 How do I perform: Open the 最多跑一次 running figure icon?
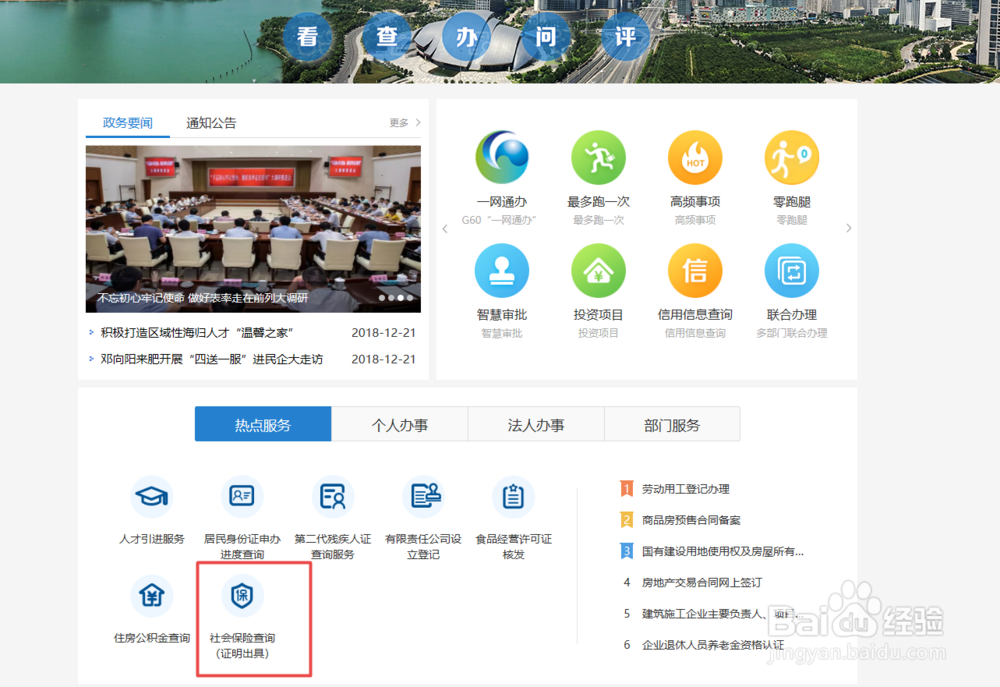tap(598, 157)
